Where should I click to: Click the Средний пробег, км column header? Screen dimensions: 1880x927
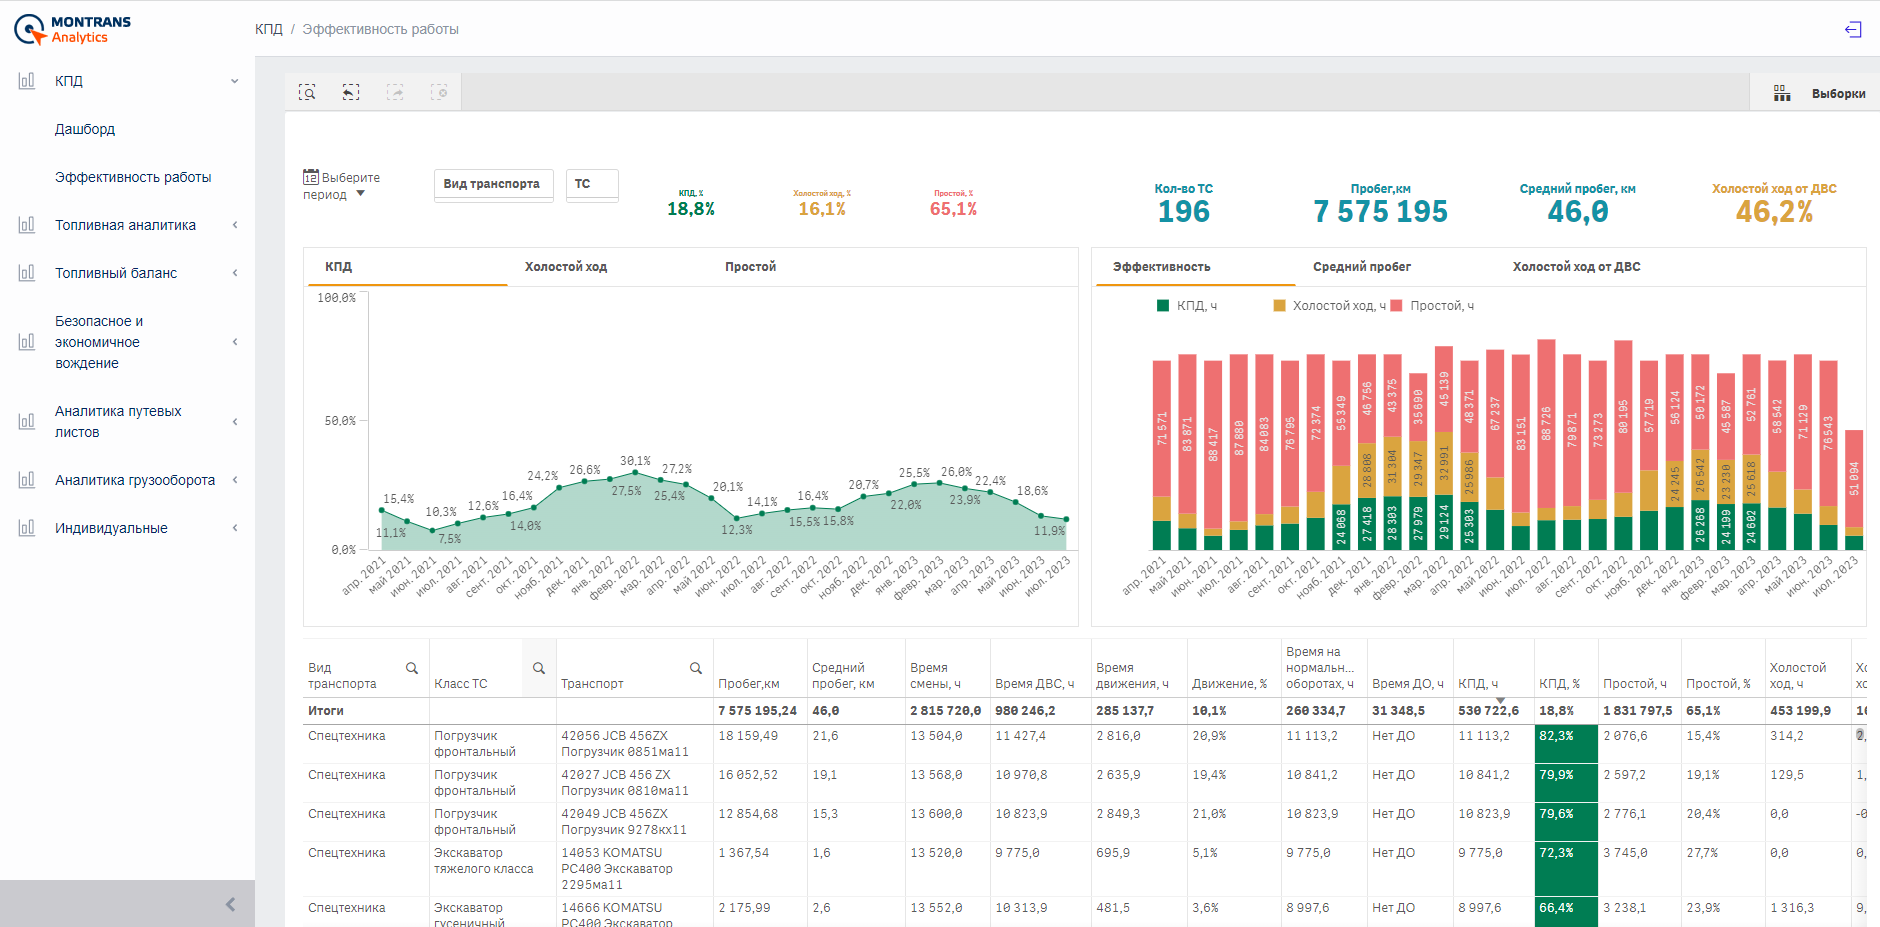tap(843, 676)
